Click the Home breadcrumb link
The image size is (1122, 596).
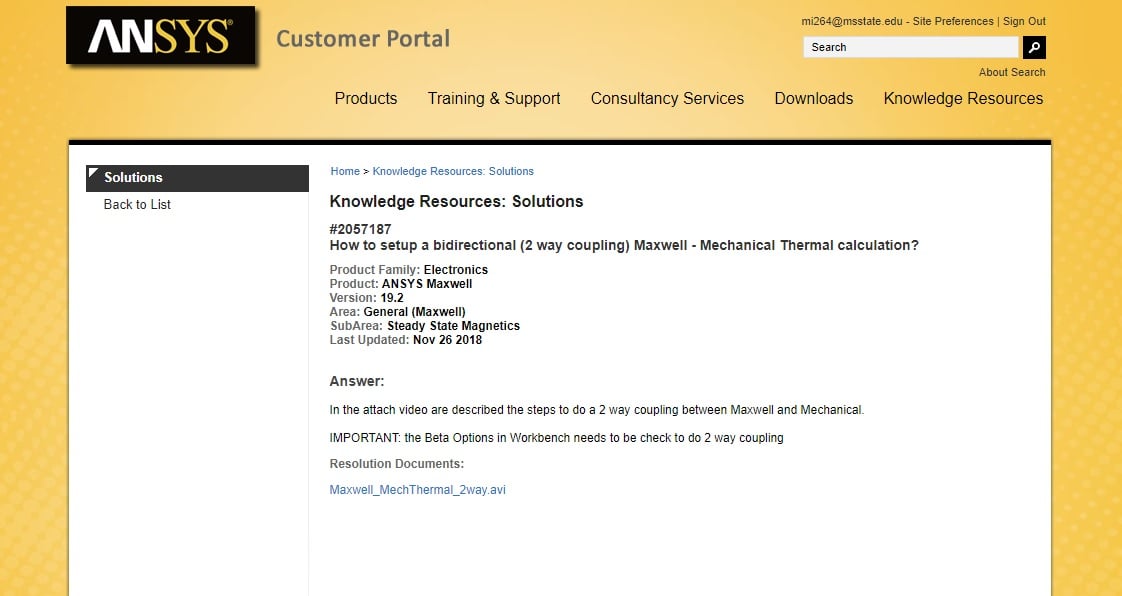point(345,172)
